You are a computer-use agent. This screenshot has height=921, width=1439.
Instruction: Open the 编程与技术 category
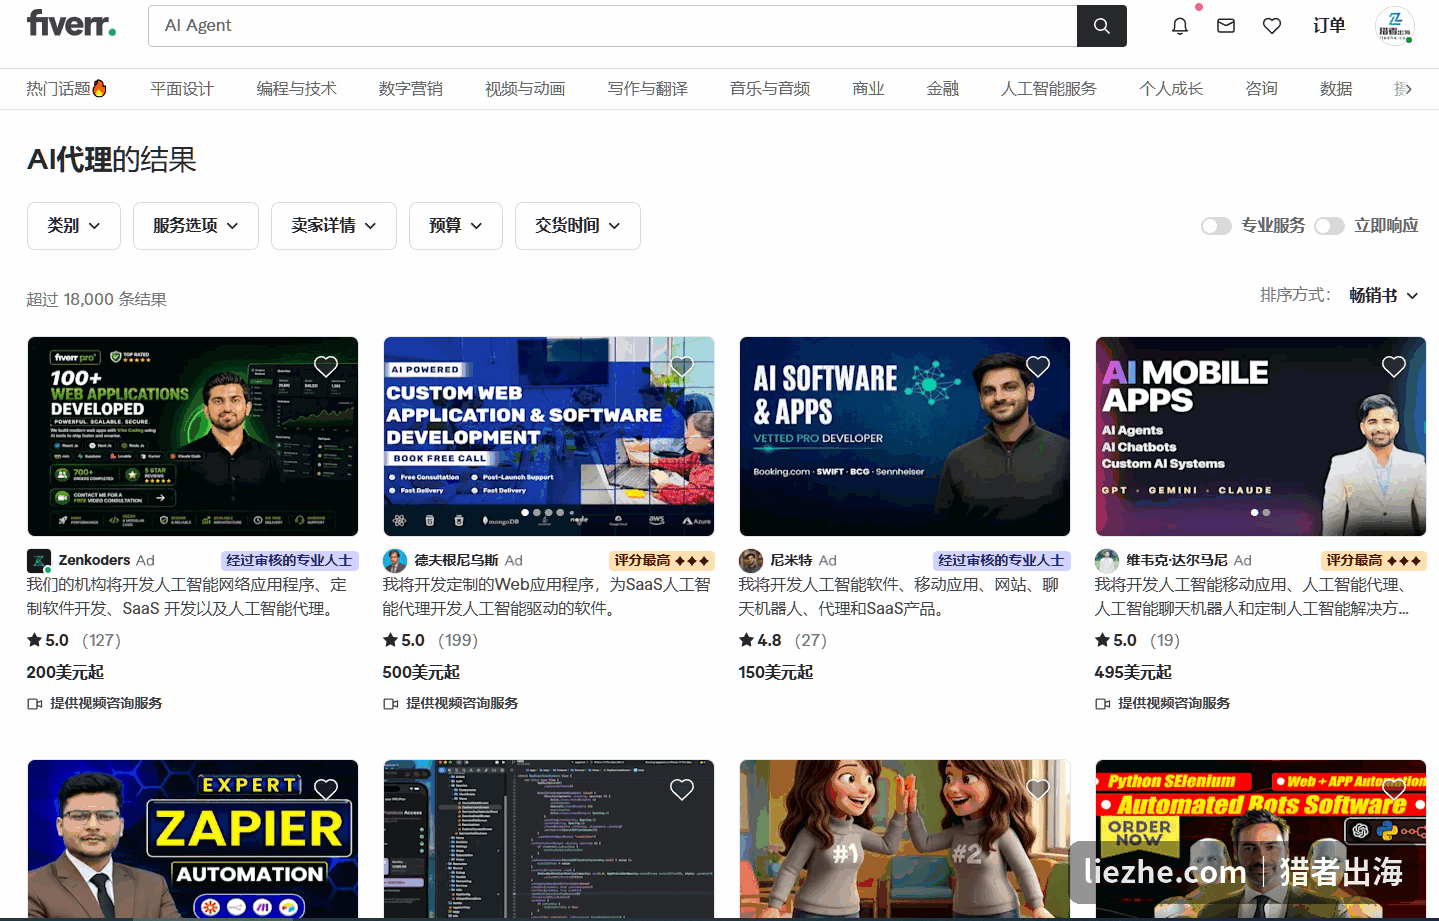coord(296,89)
